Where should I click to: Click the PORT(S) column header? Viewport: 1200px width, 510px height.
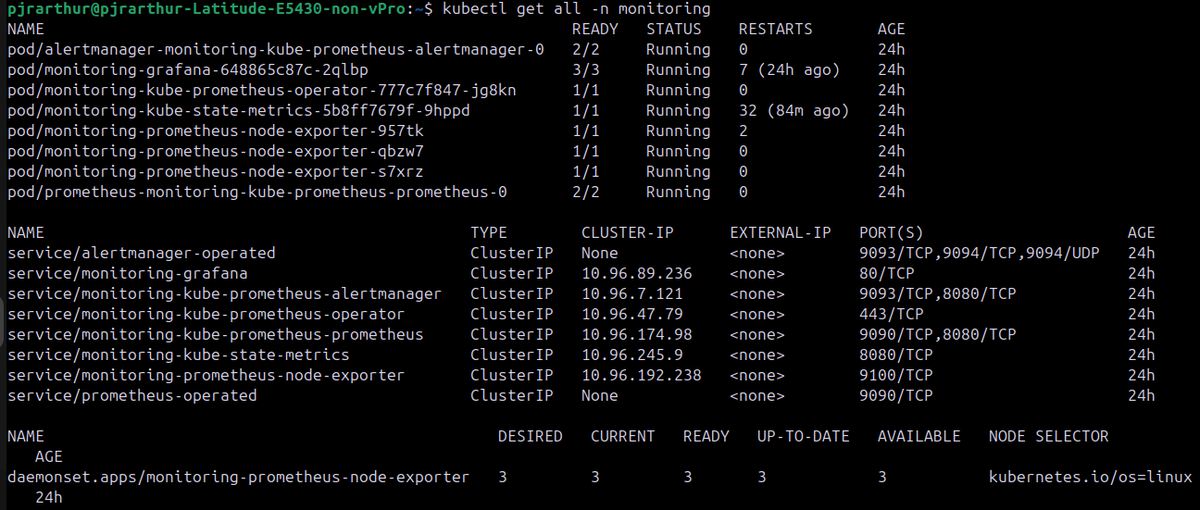pos(892,233)
